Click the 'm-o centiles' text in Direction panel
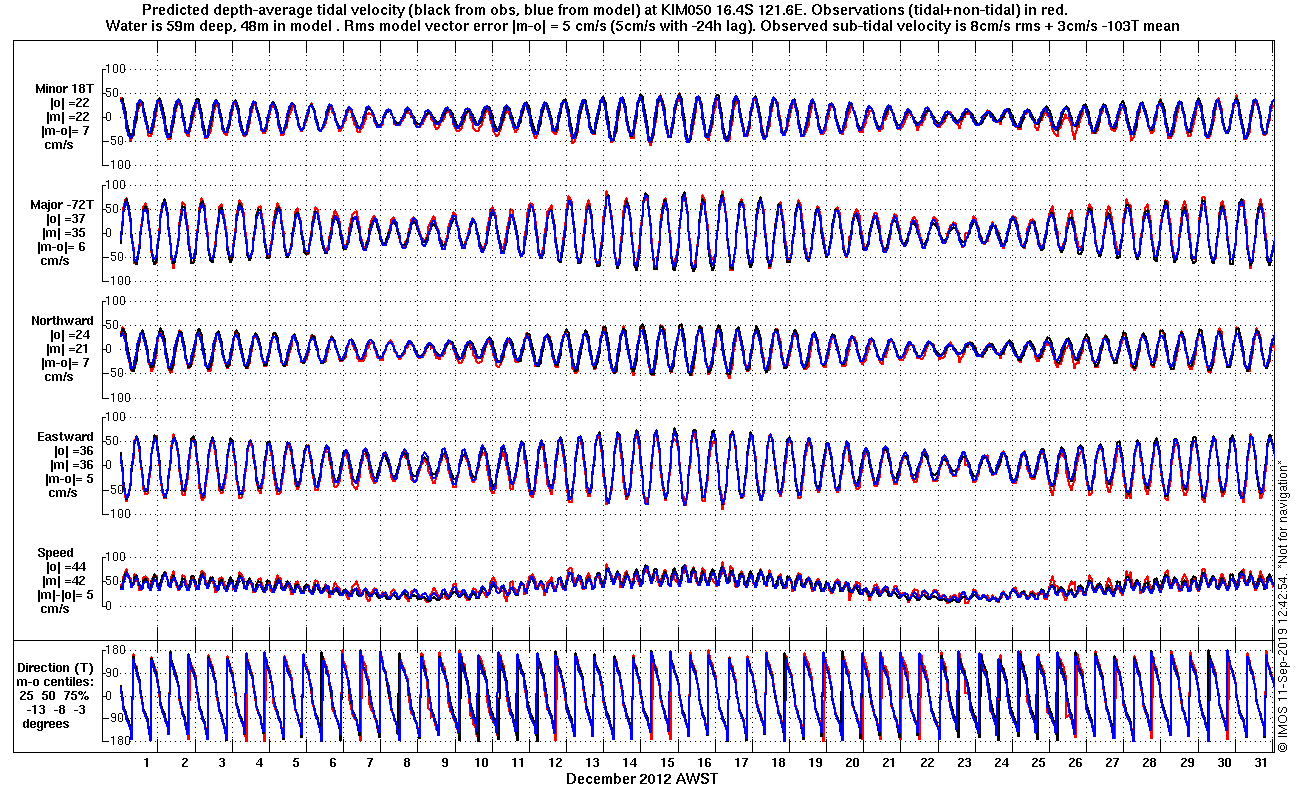This screenshot has width=1300, height=800. point(57,681)
